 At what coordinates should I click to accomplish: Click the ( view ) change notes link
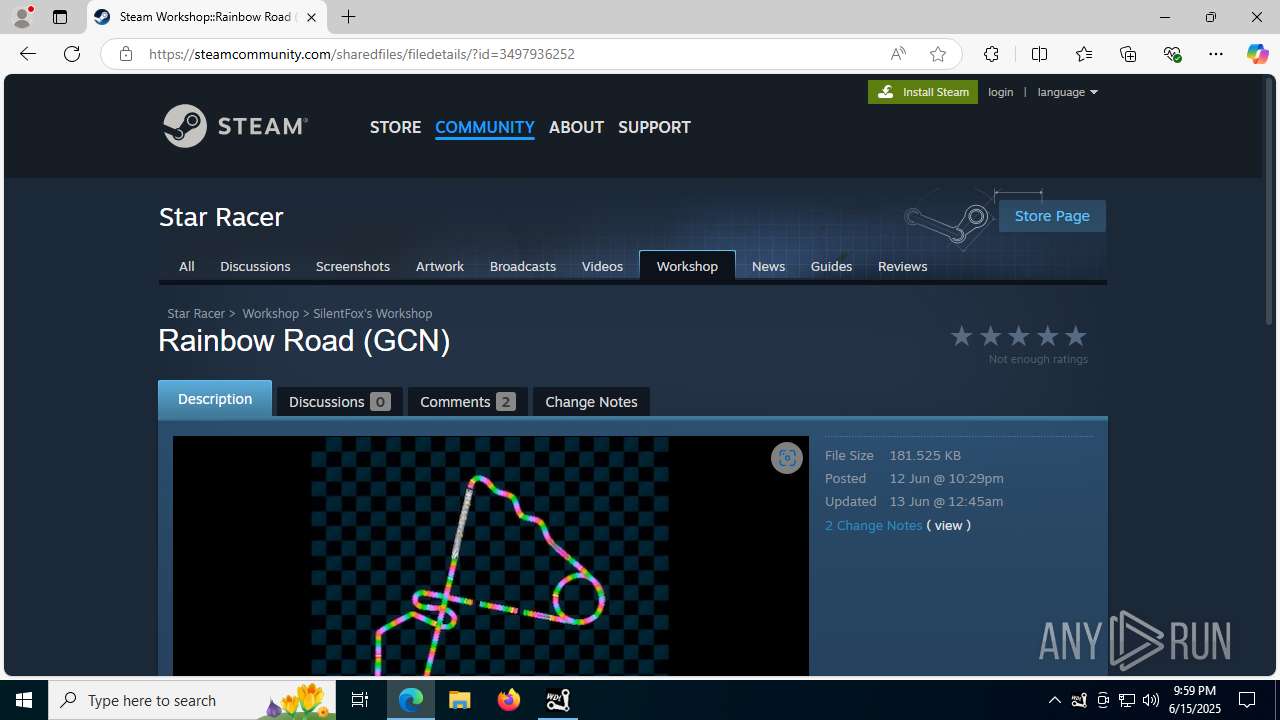pyautogui.click(x=948, y=525)
